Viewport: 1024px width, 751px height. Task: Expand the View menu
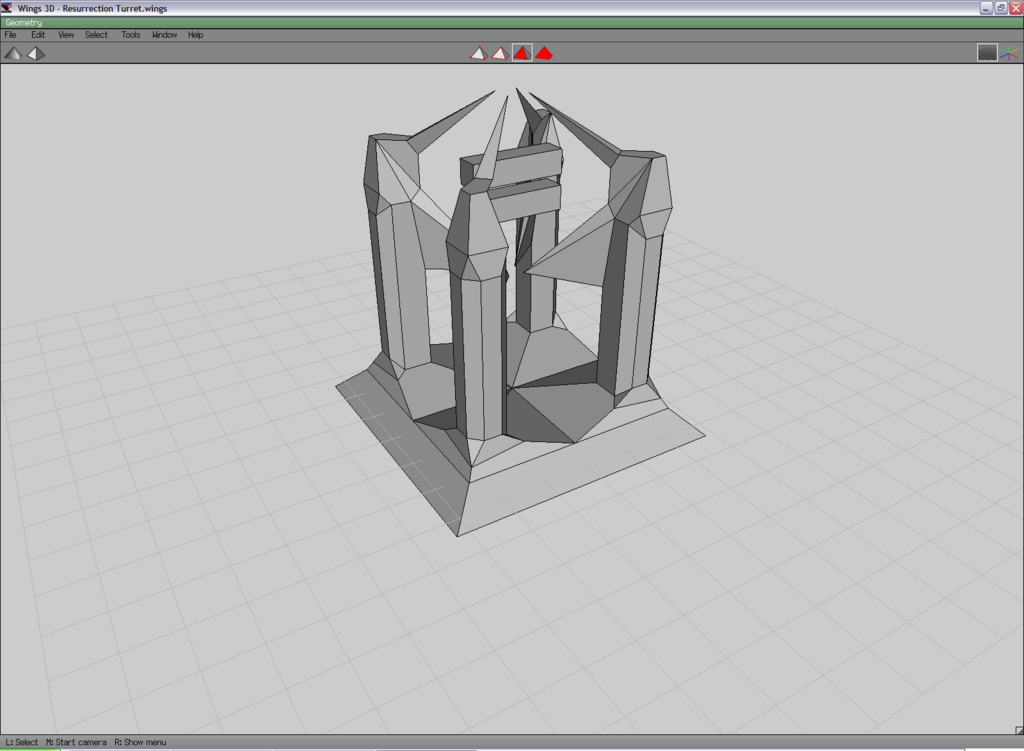coord(66,35)
